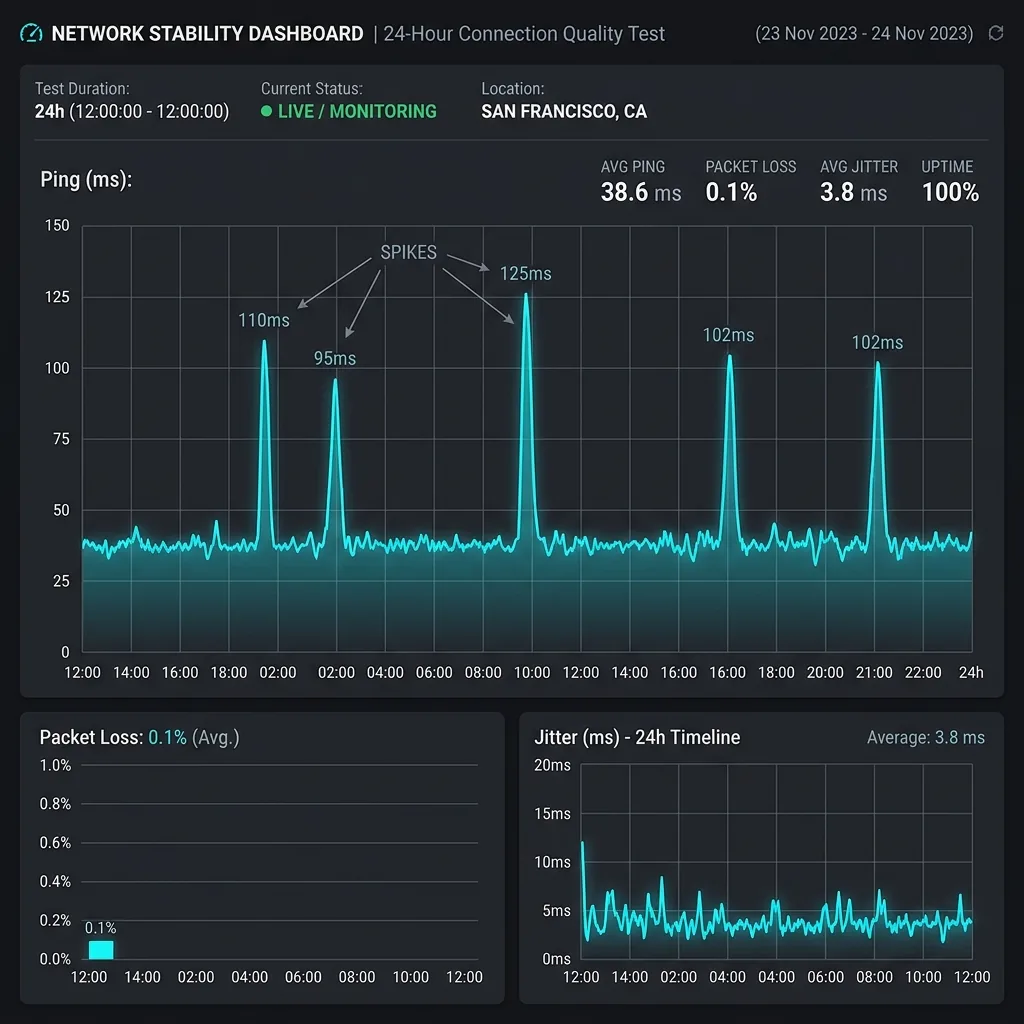This screenshot has height=1024, width=1024.
Task: Click the UPTIME value 100%
Action: click(x=950, y=192)
